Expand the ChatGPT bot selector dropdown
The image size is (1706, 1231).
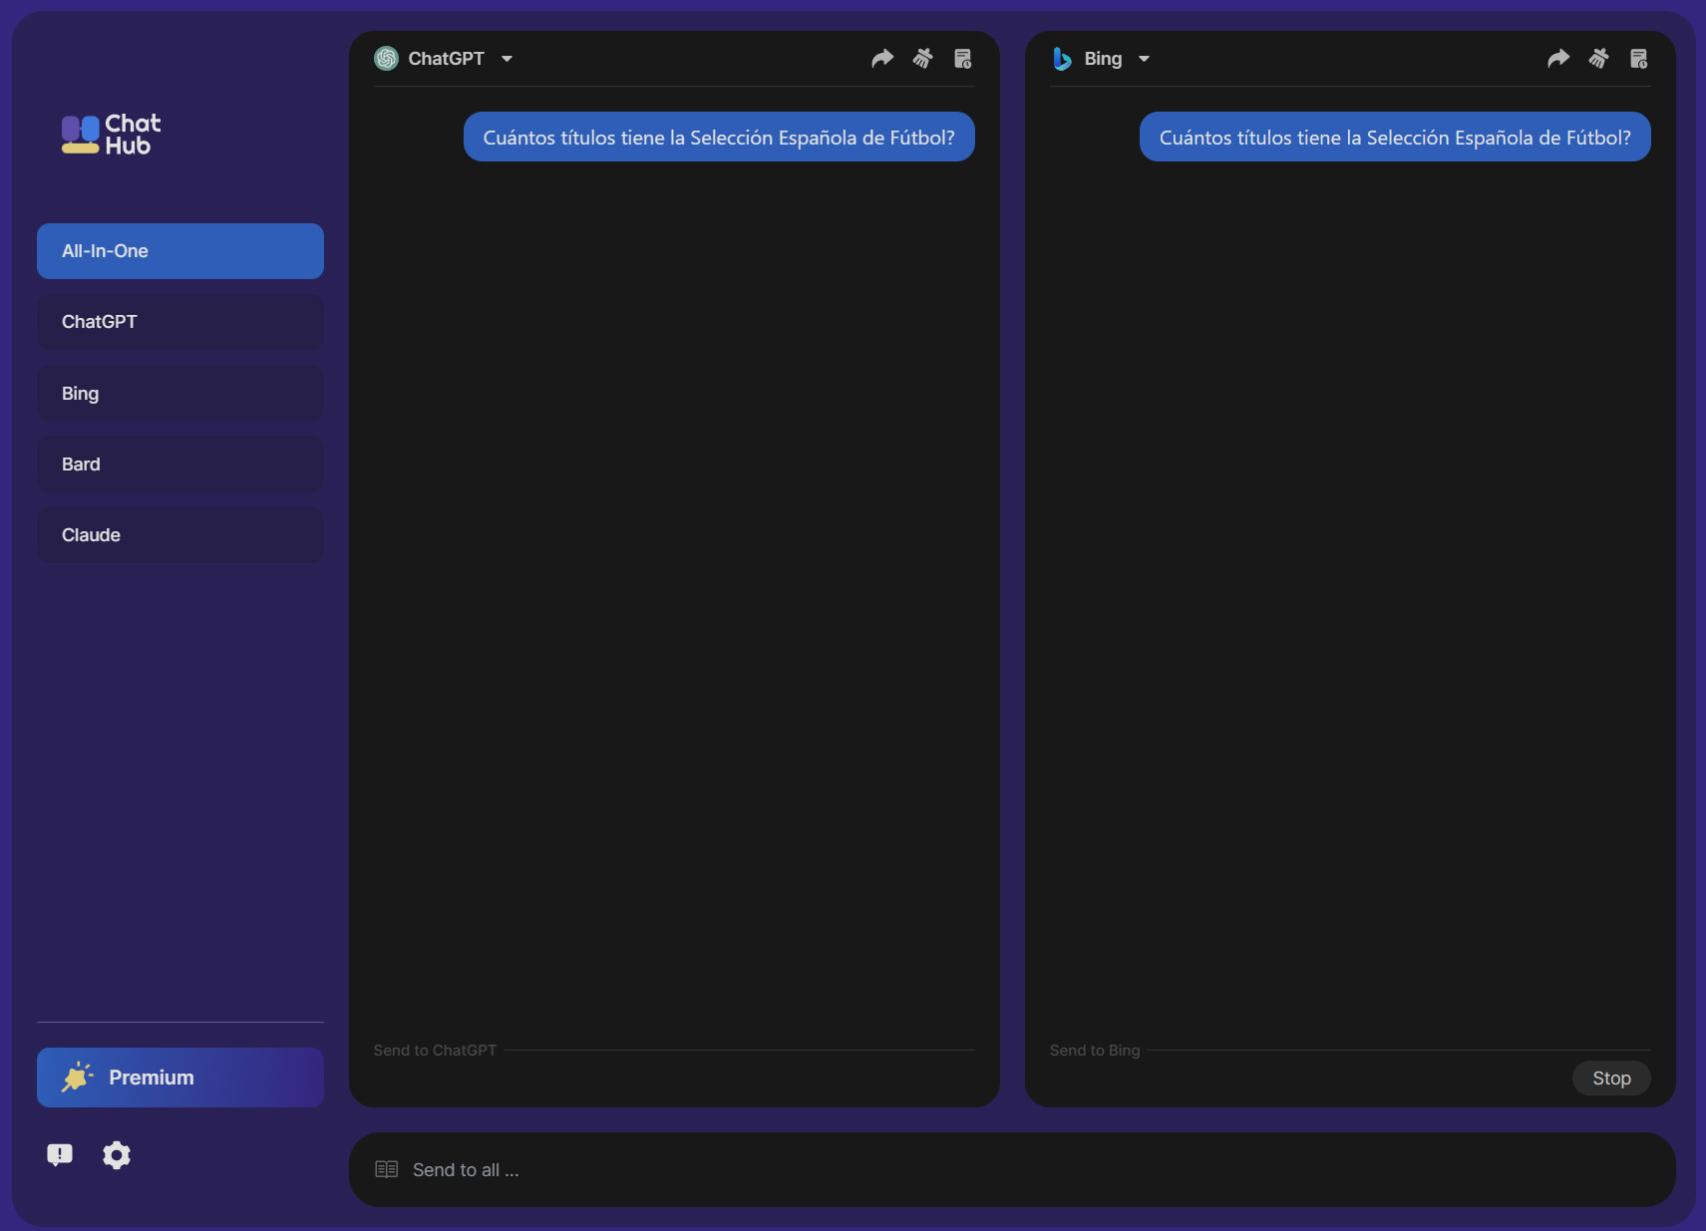pos(507,59)
